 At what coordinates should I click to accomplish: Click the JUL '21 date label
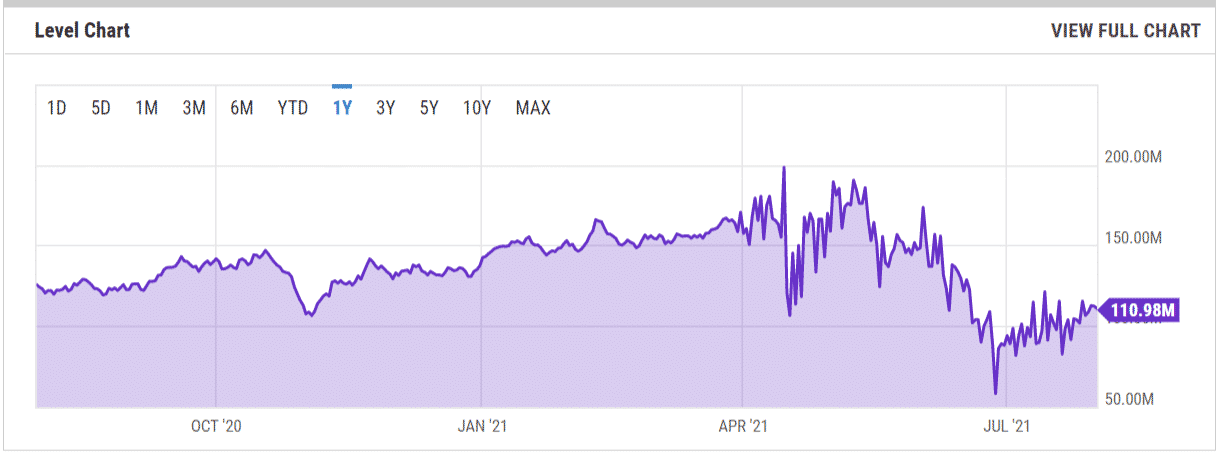1007,426
